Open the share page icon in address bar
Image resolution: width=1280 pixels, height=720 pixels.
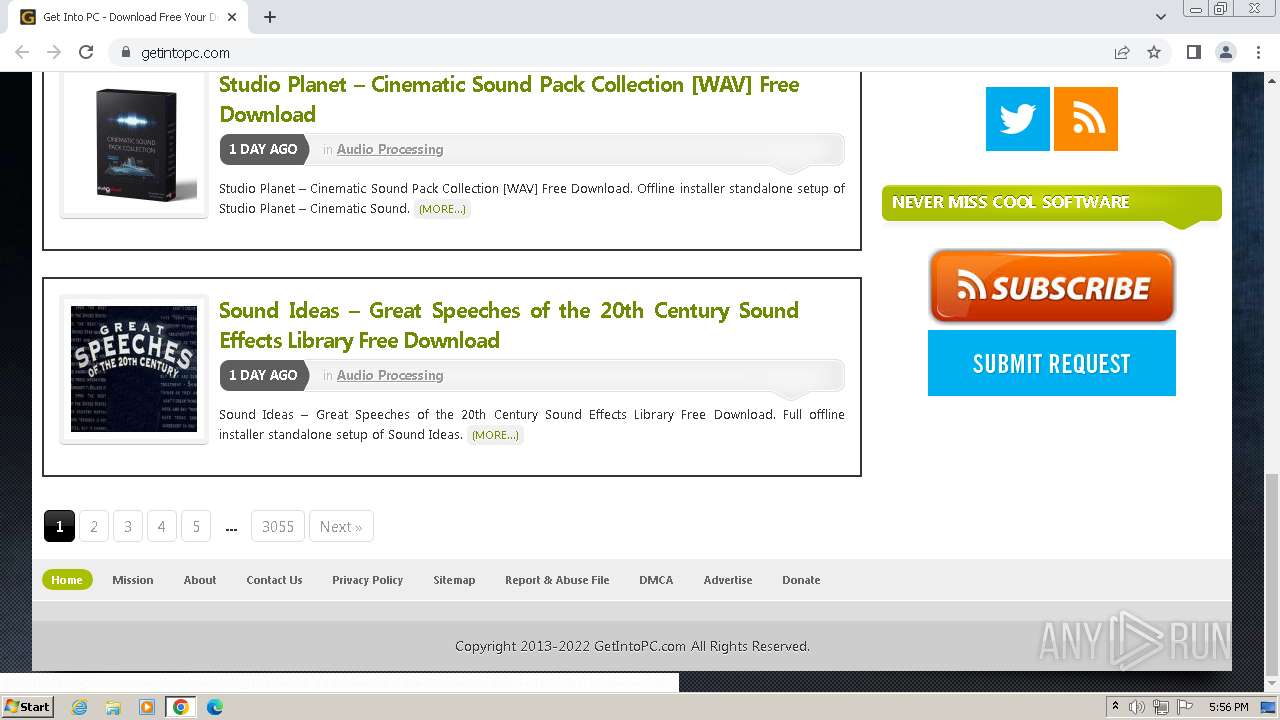[x=1122, y=52]
